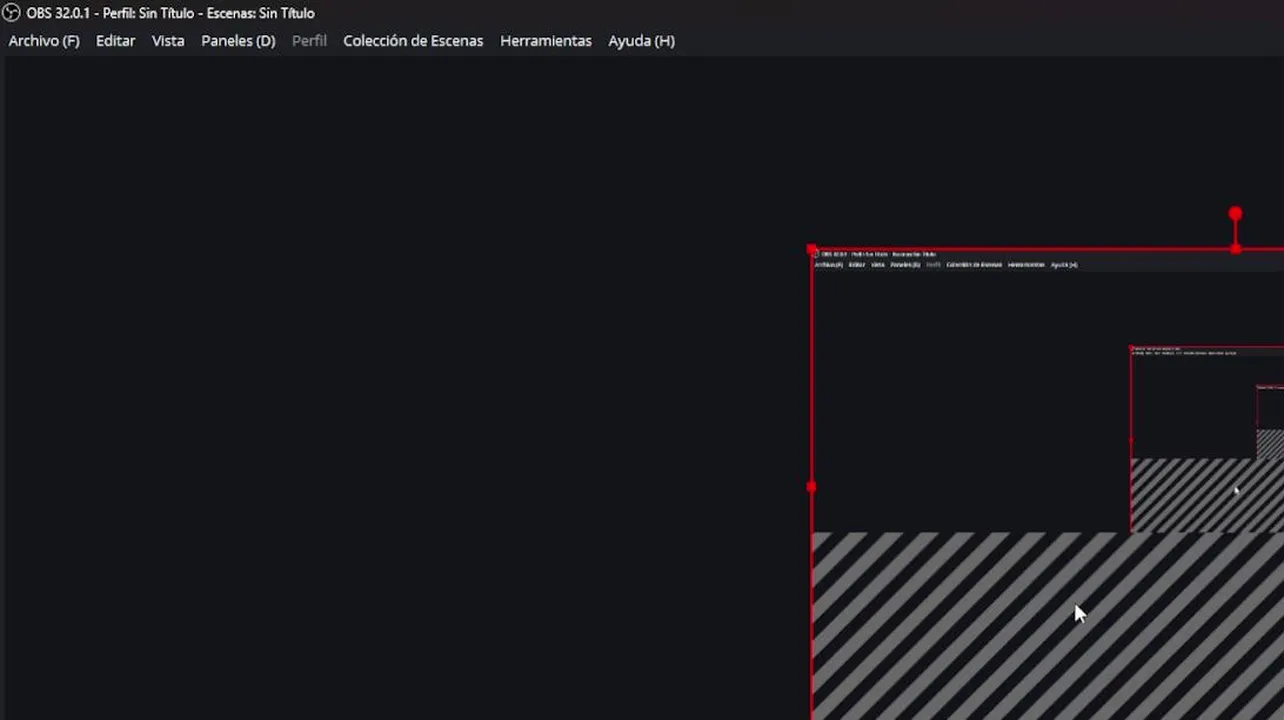The width and height of the screenshot is (1284, 720).
Task: Open the Colección de Escenas menu
Action: click(x=413, y=41)
